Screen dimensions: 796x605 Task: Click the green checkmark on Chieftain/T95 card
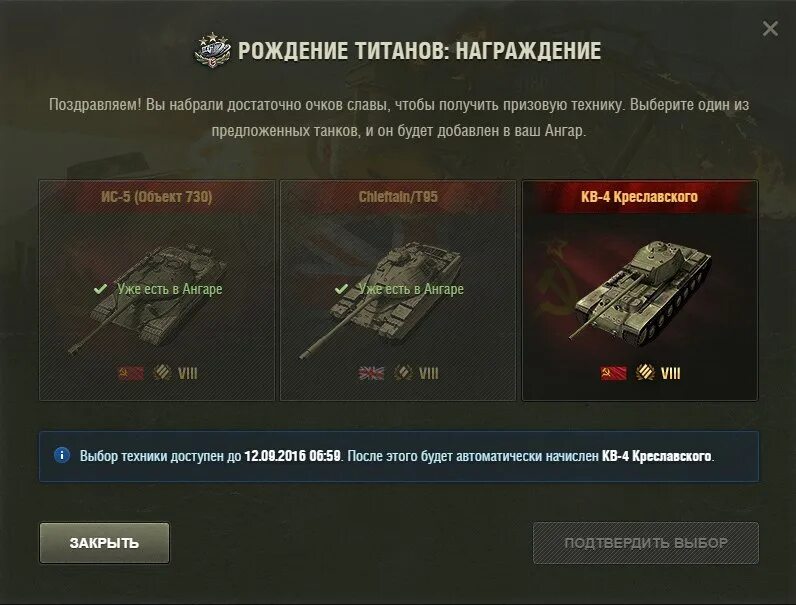[341, 289]
